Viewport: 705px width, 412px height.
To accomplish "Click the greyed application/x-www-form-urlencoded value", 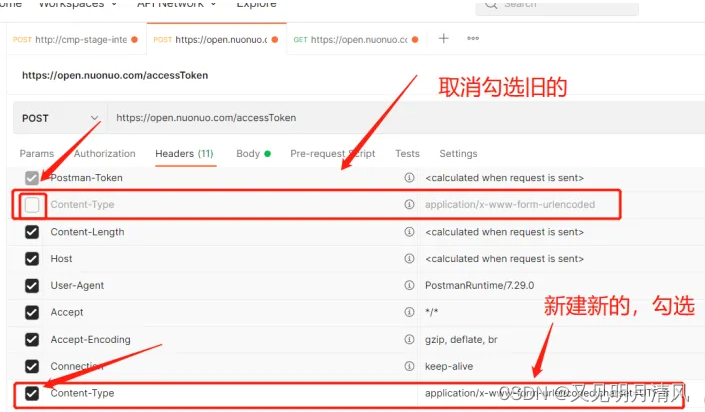I will tap(510, 205).
